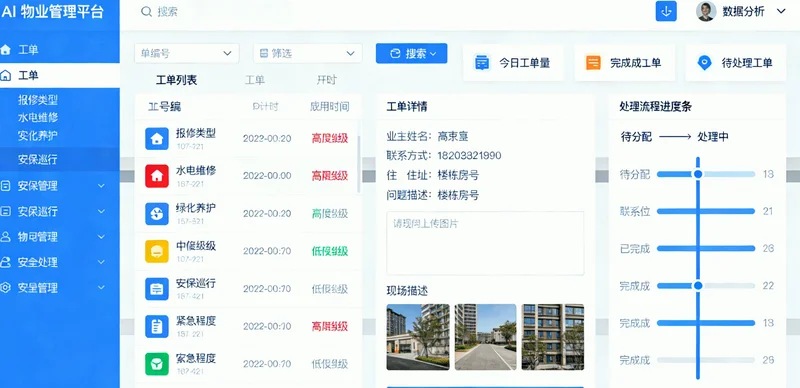The height and width of the screenshot is (388, 800).
Task: Click the 绿化养护 row round icon
Action: (157, 213)
